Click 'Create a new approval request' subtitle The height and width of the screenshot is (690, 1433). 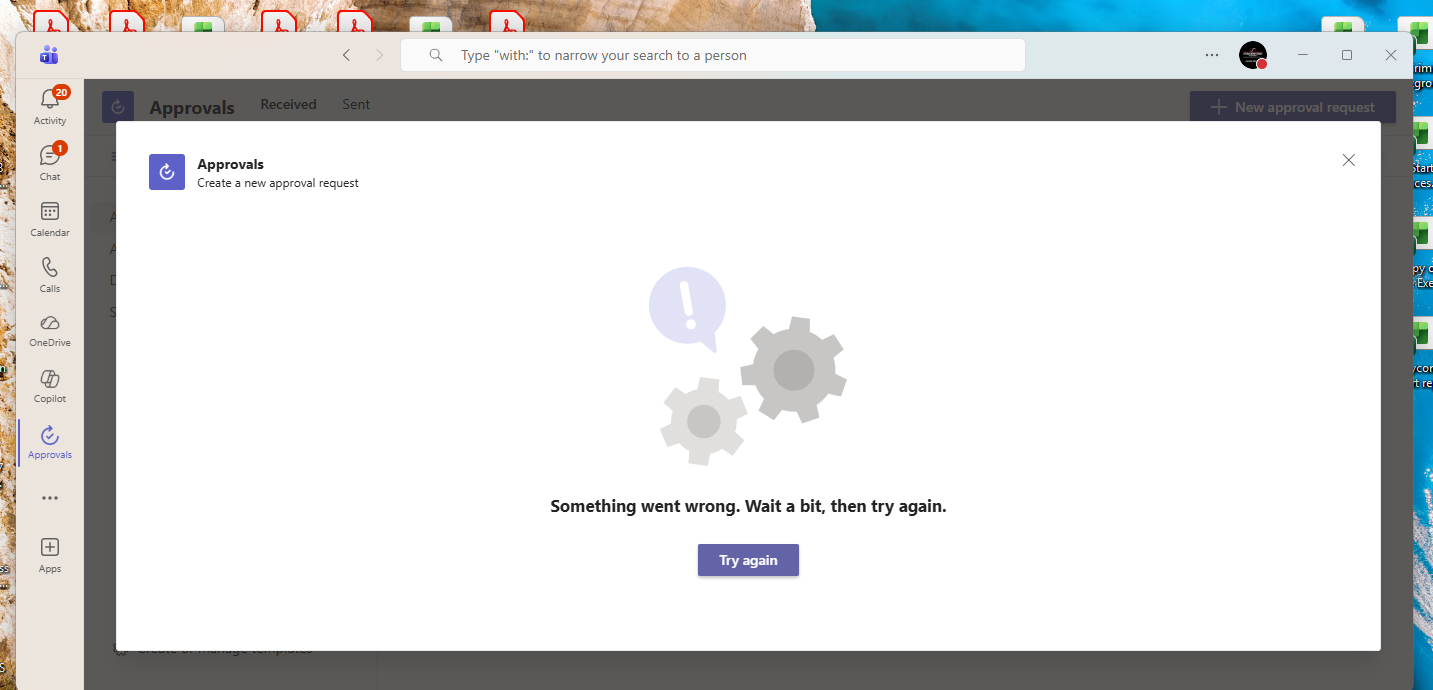pos(278,183)
